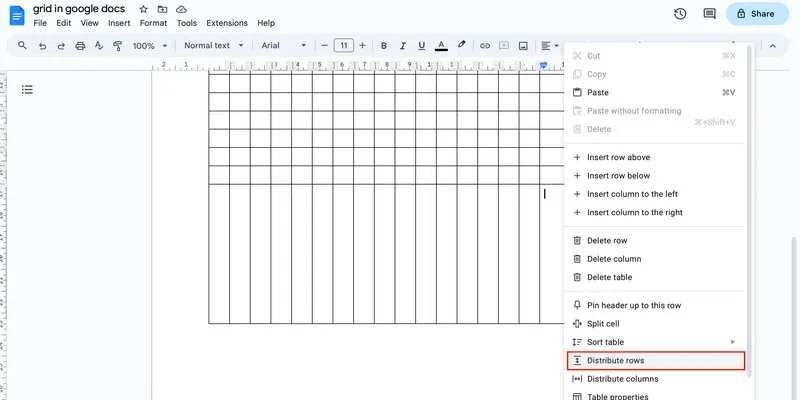This screenshot has height=400, width=800.
Task: Open the text color picker
Action: (441, 46)
